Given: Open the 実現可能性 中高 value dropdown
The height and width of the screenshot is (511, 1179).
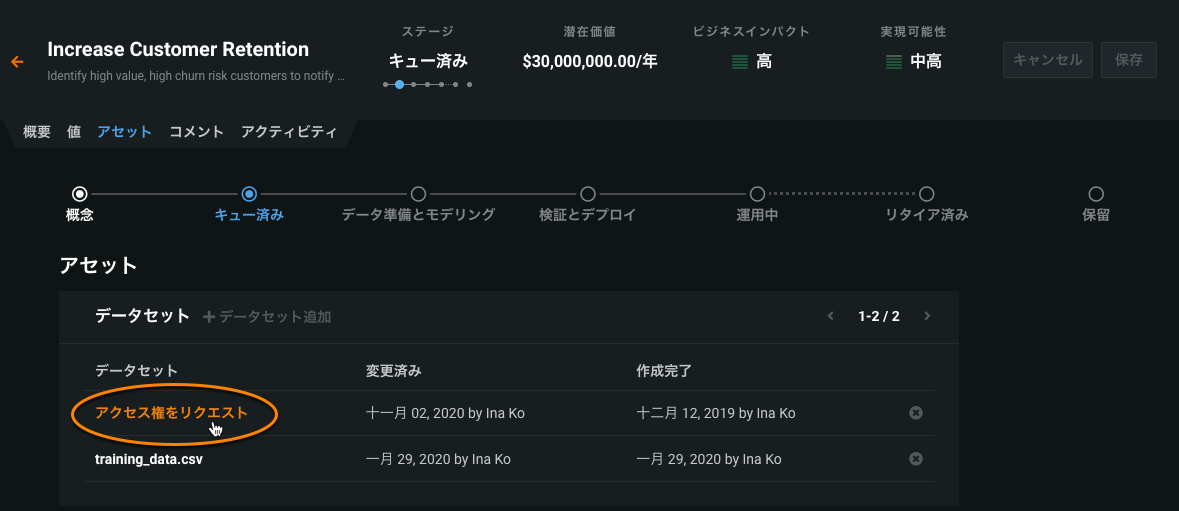Looking at the screenshot, I should [926, 62].
